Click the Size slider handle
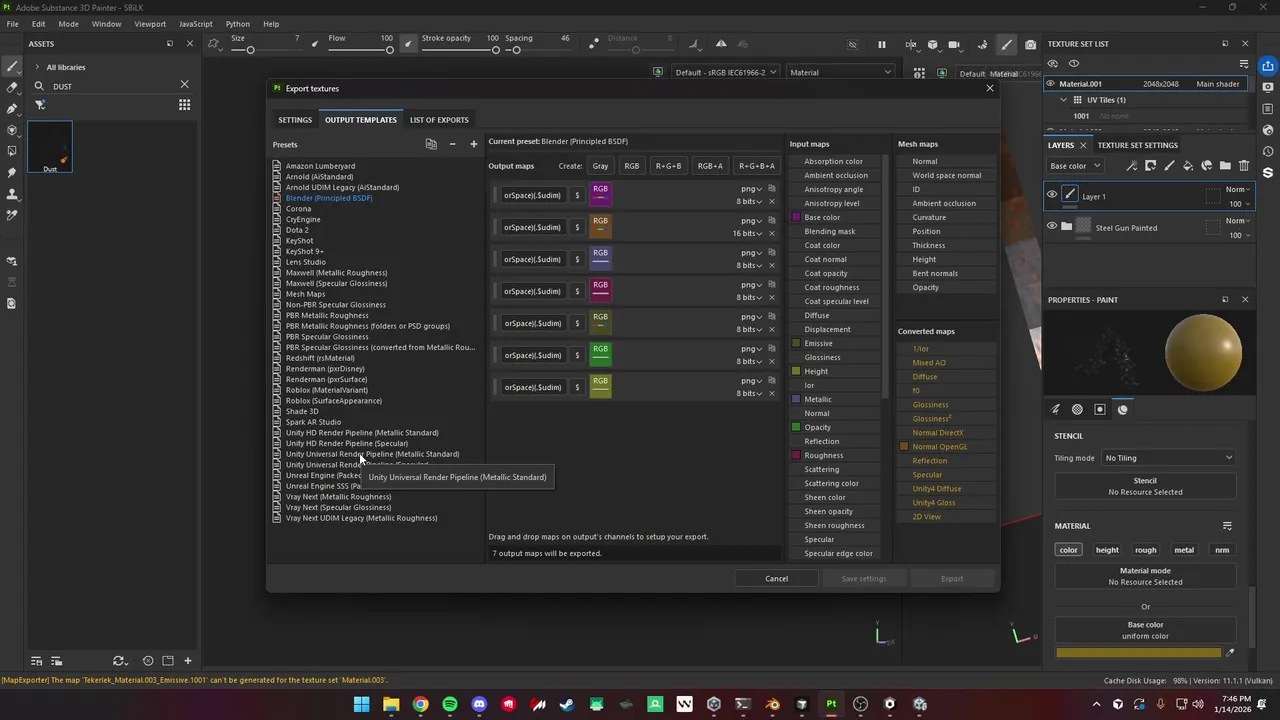This screenshot has height=720, width=1280. [x=250, y=50]
